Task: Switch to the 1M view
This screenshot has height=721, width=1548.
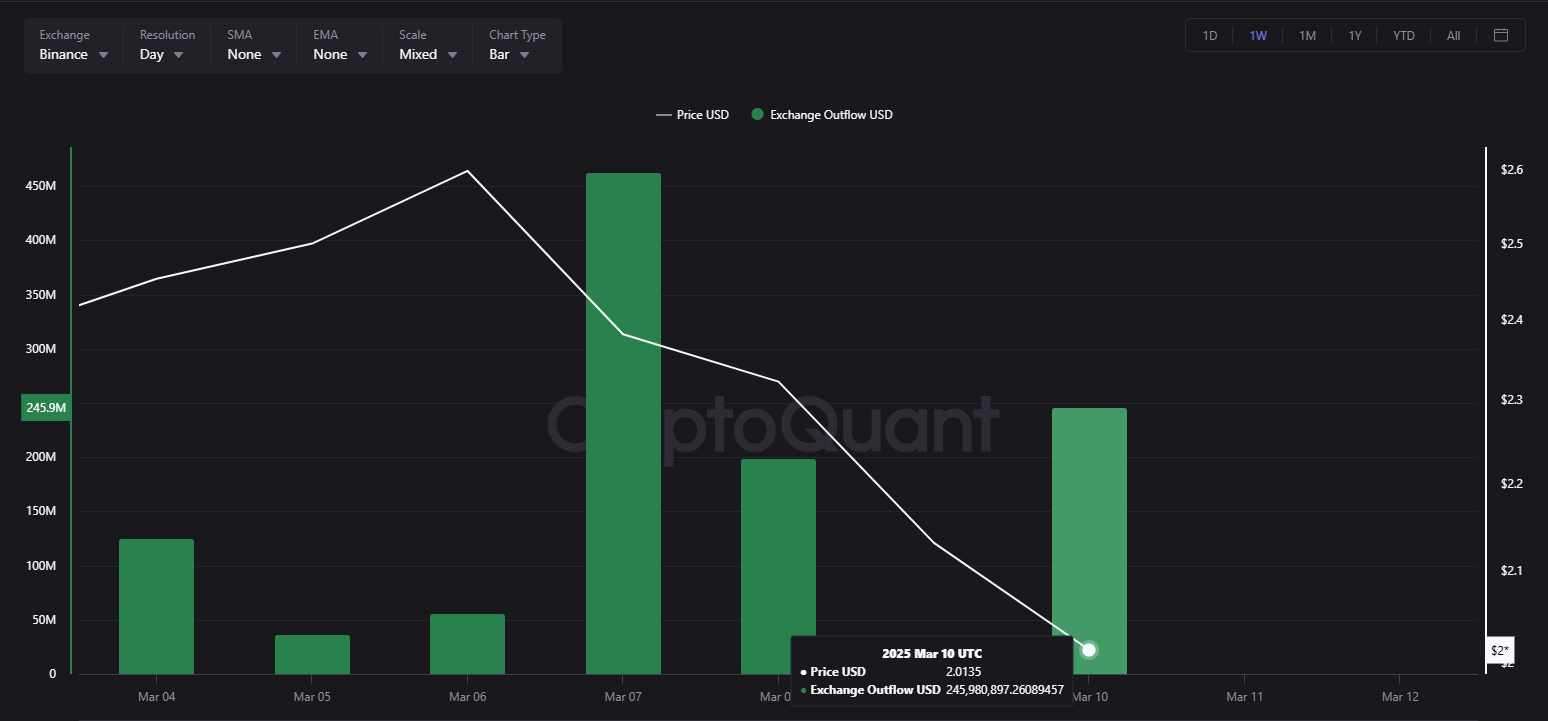Action: click(1307, 35)
